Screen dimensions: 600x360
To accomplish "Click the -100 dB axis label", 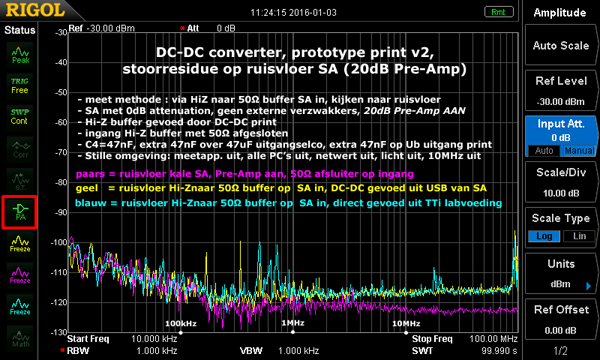I will [x=59, y=242].
